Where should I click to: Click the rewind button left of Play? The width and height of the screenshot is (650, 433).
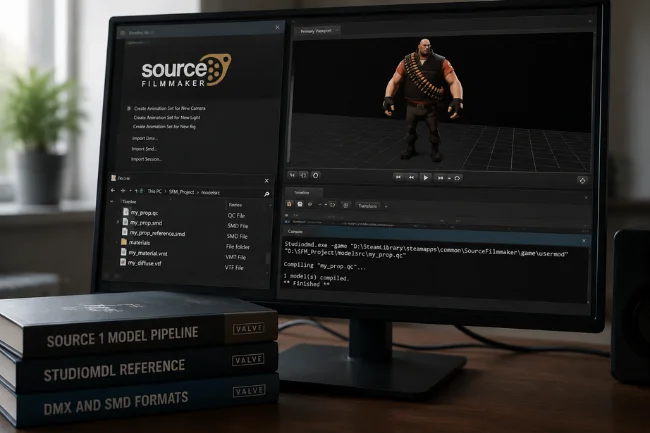411,177
